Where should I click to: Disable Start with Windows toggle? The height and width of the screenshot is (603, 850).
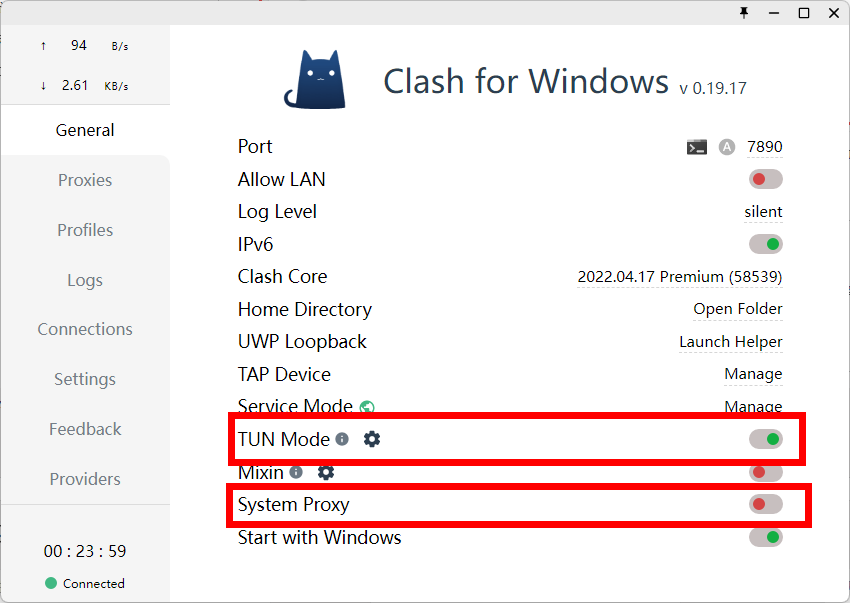(x=765, y=537)
